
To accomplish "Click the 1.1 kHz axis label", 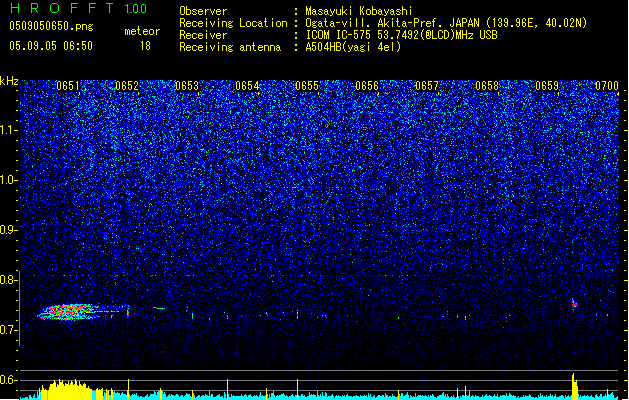I will click(x=8, y=130).
